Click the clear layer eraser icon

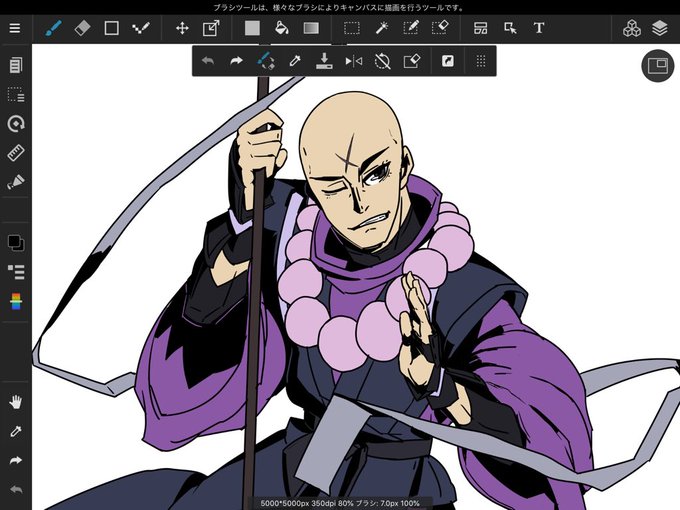coord(412,61)
